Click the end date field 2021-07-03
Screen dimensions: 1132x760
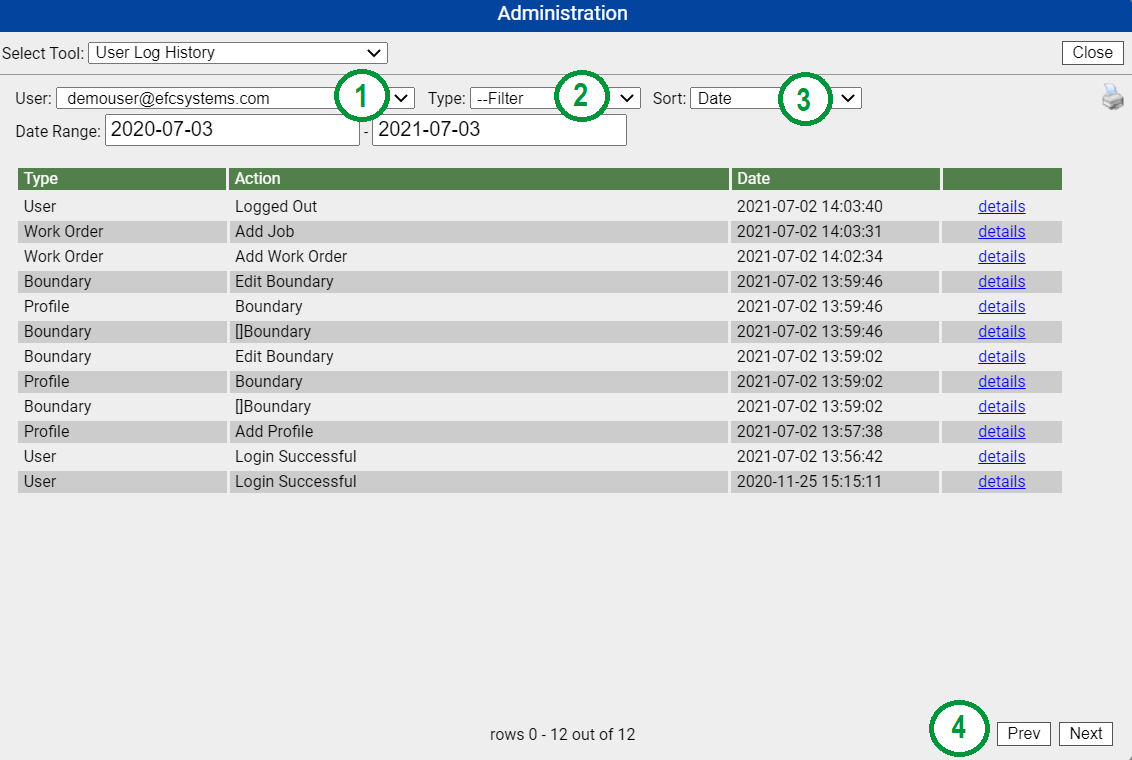click(500, 130)
